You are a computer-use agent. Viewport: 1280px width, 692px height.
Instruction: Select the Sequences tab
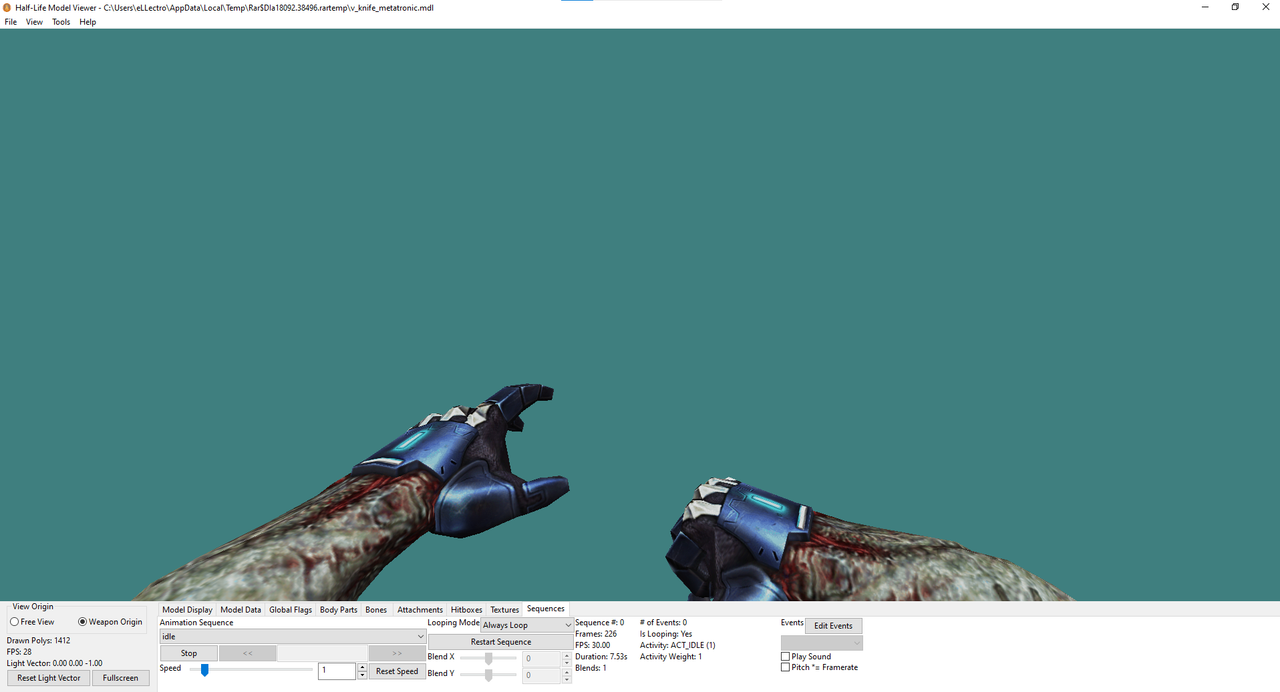(x=546, y=609)
